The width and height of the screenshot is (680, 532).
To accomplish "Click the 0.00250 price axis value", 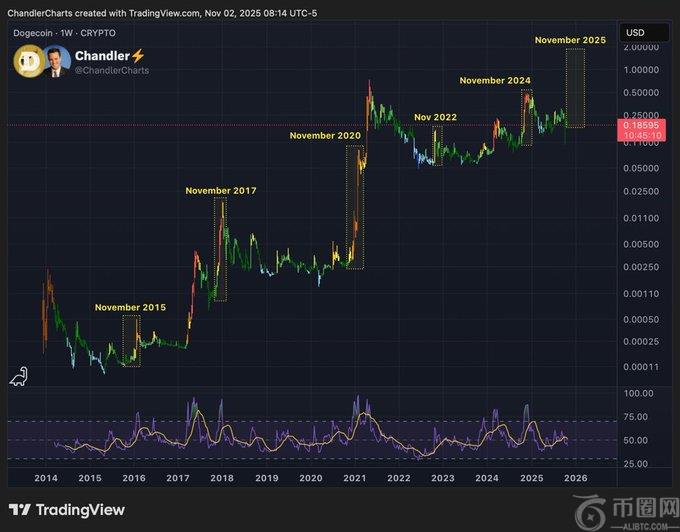I will point(641,267).
